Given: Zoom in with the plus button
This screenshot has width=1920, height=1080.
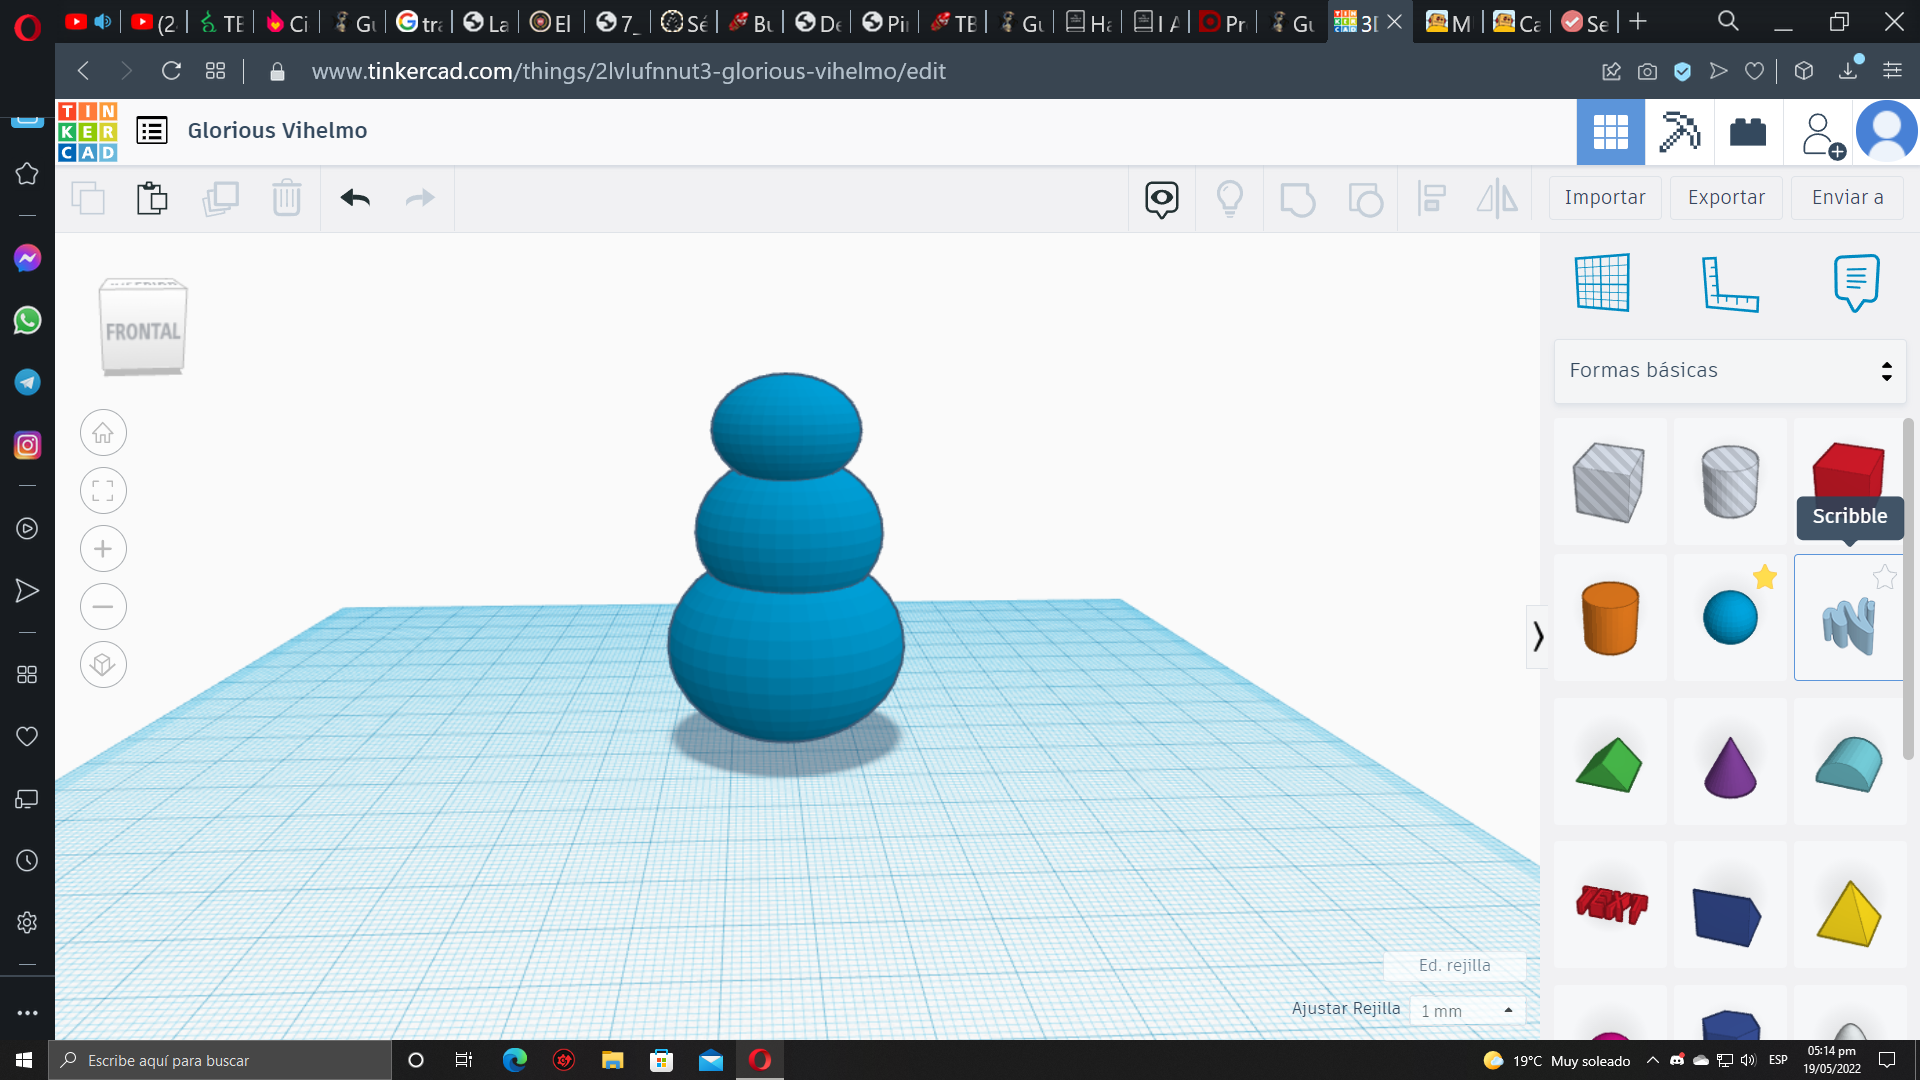Looking at the screenshot, I should pyautogui.click(x=103, y=549).
